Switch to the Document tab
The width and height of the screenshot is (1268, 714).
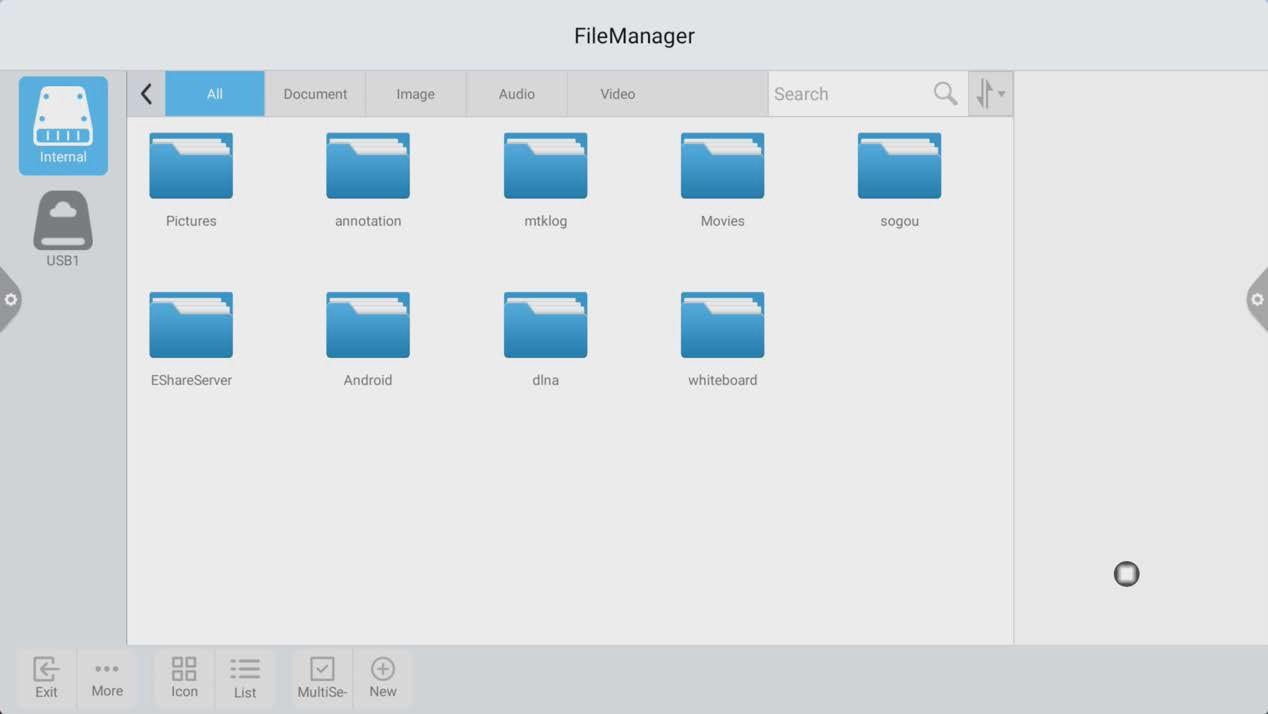tap(315, 94)
